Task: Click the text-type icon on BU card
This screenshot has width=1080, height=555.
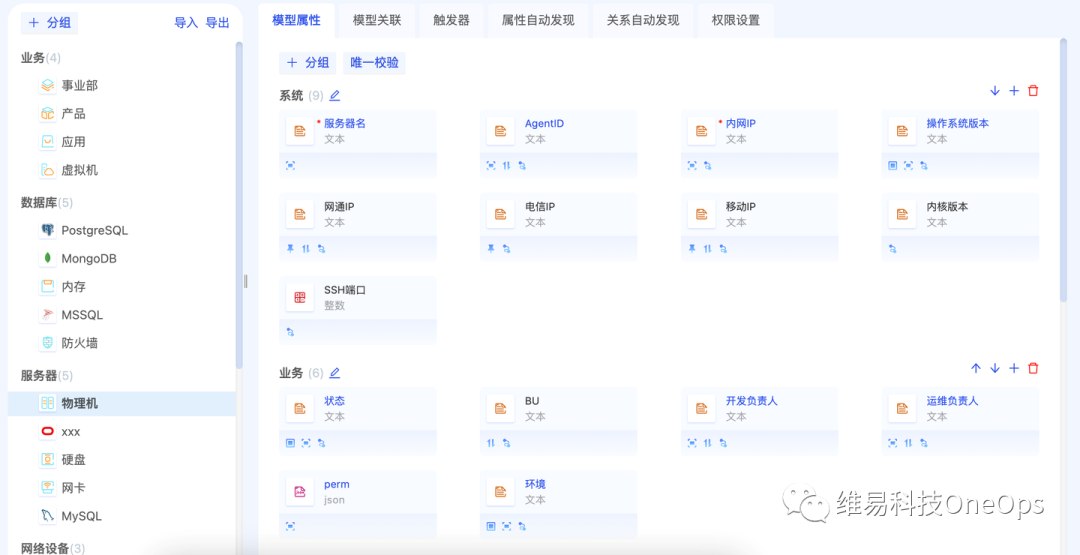Action: pos(501,408)
